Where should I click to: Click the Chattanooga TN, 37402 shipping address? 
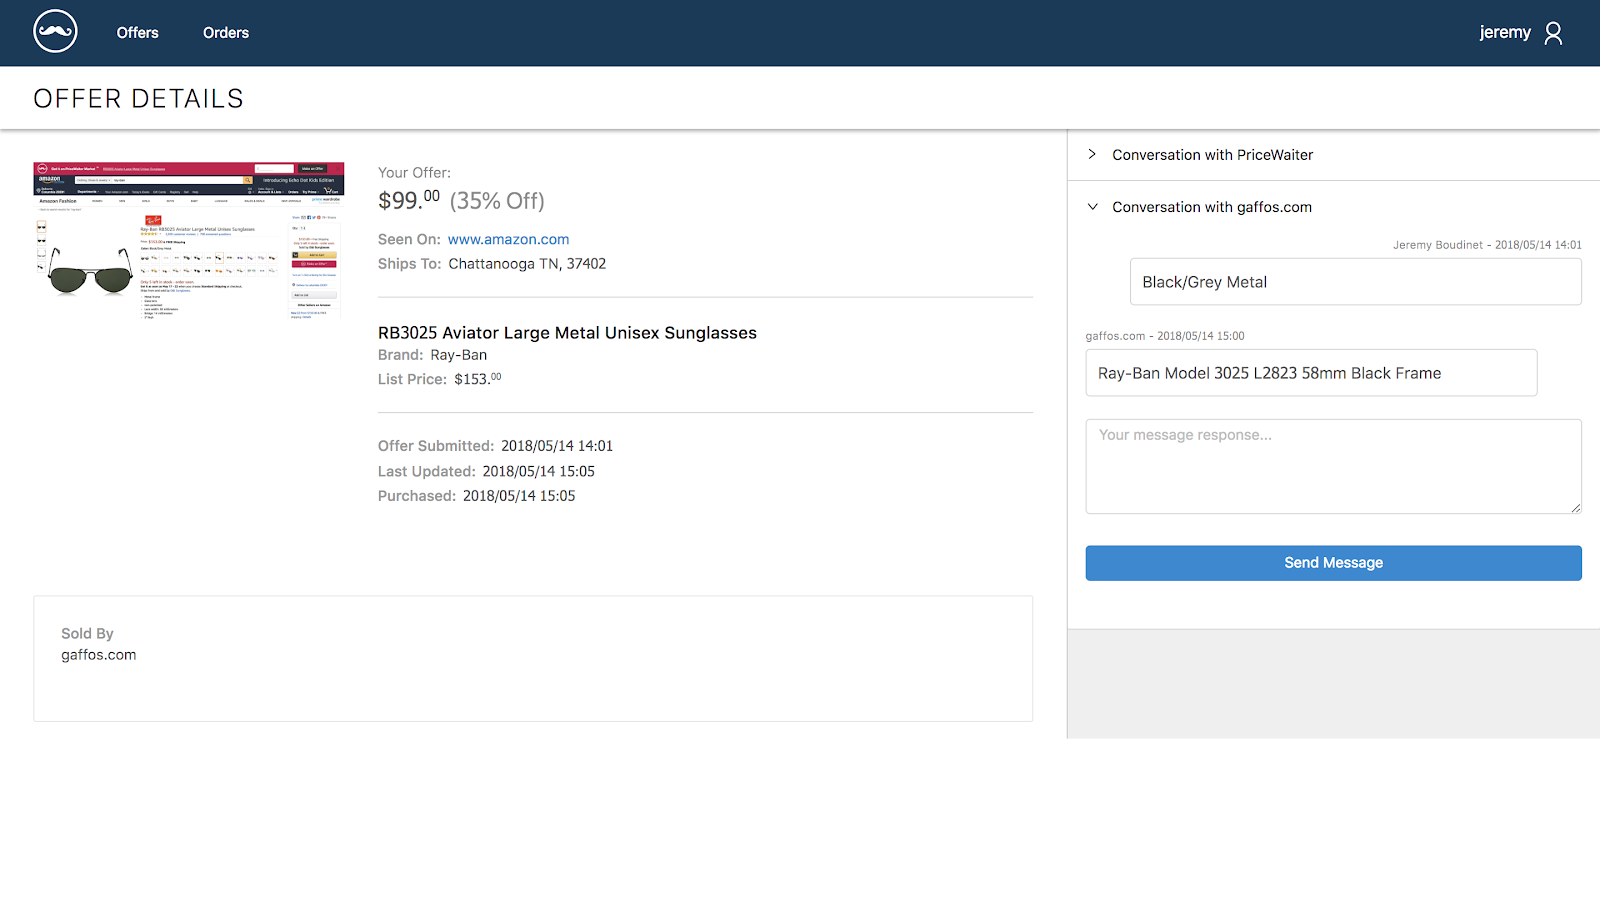click(x=527, y=264)
